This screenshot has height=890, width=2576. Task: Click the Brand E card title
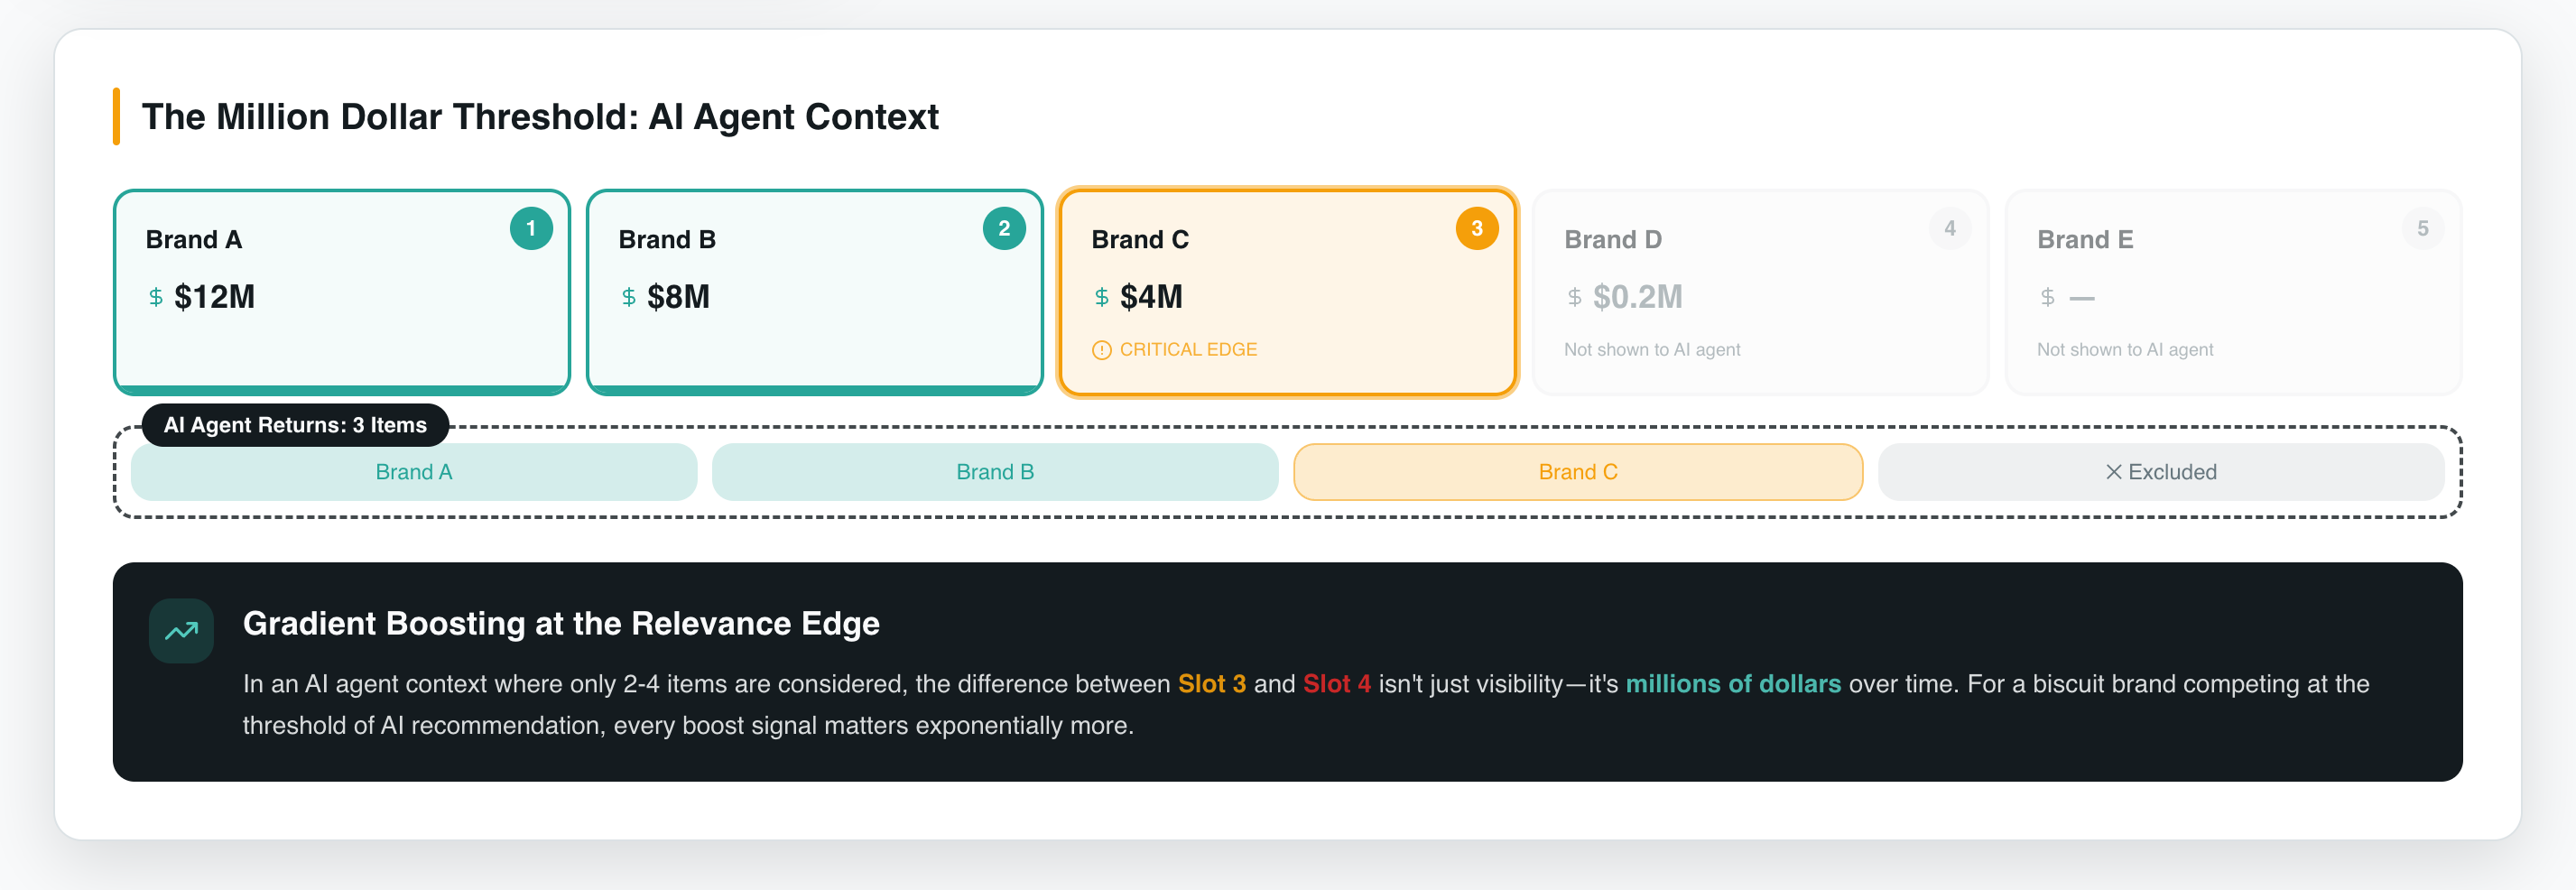(2085, 240)
